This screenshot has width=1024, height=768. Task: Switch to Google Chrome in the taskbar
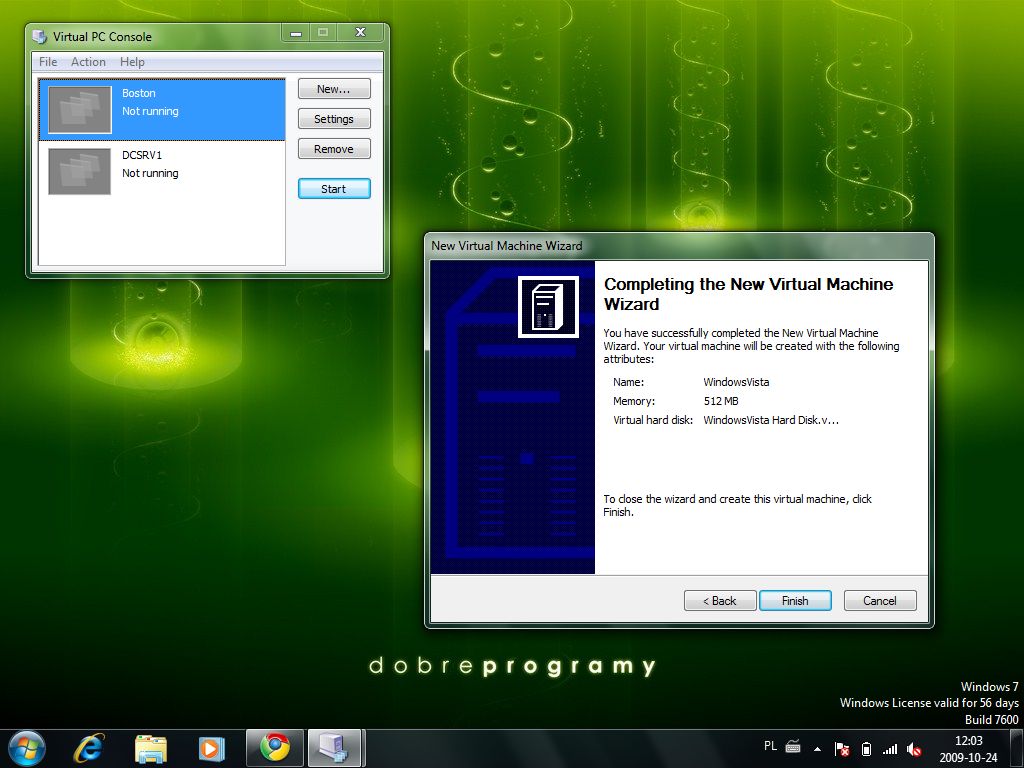pyautogui.click(x=275, y=748)
